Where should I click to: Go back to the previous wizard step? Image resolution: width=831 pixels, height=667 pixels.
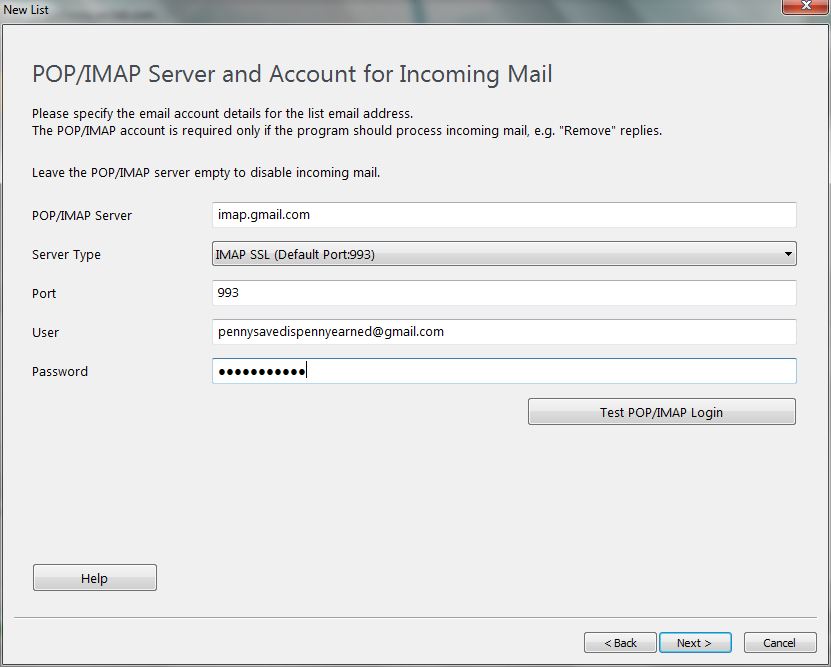click(x=620, y=643)
